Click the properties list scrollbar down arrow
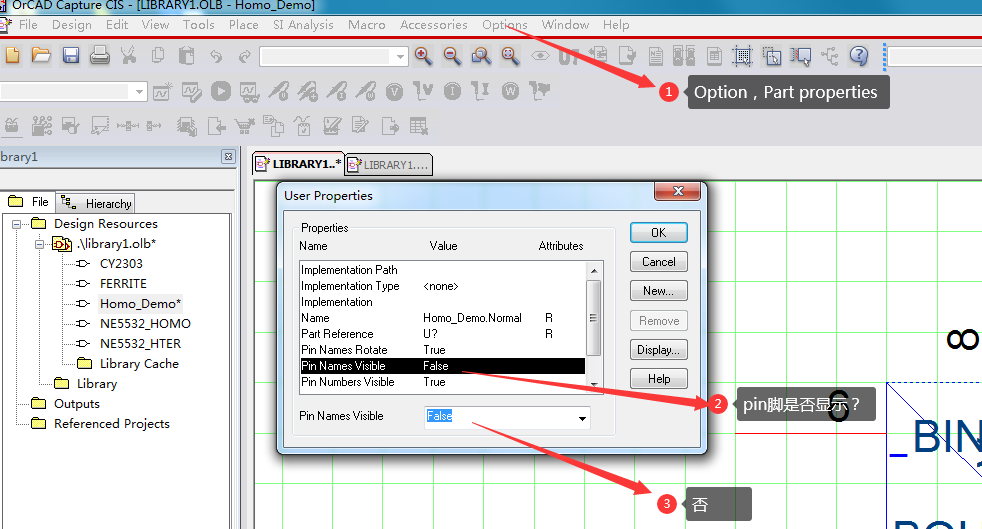 coord(594,384)
